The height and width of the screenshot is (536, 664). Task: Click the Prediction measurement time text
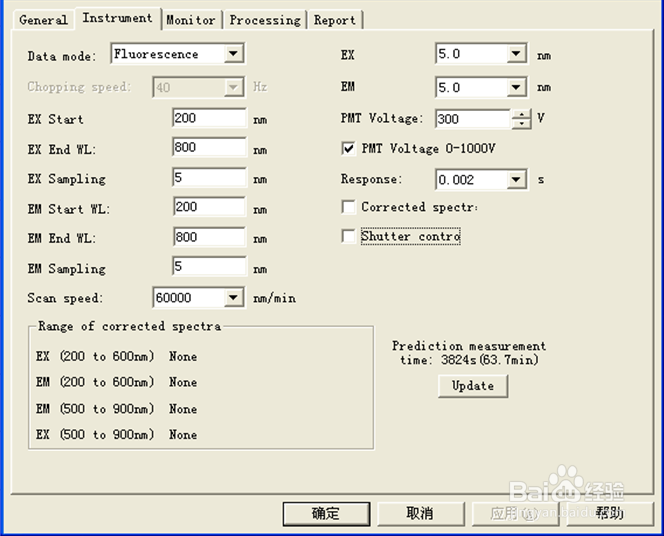pyautogui.click(x=469, y=353)
